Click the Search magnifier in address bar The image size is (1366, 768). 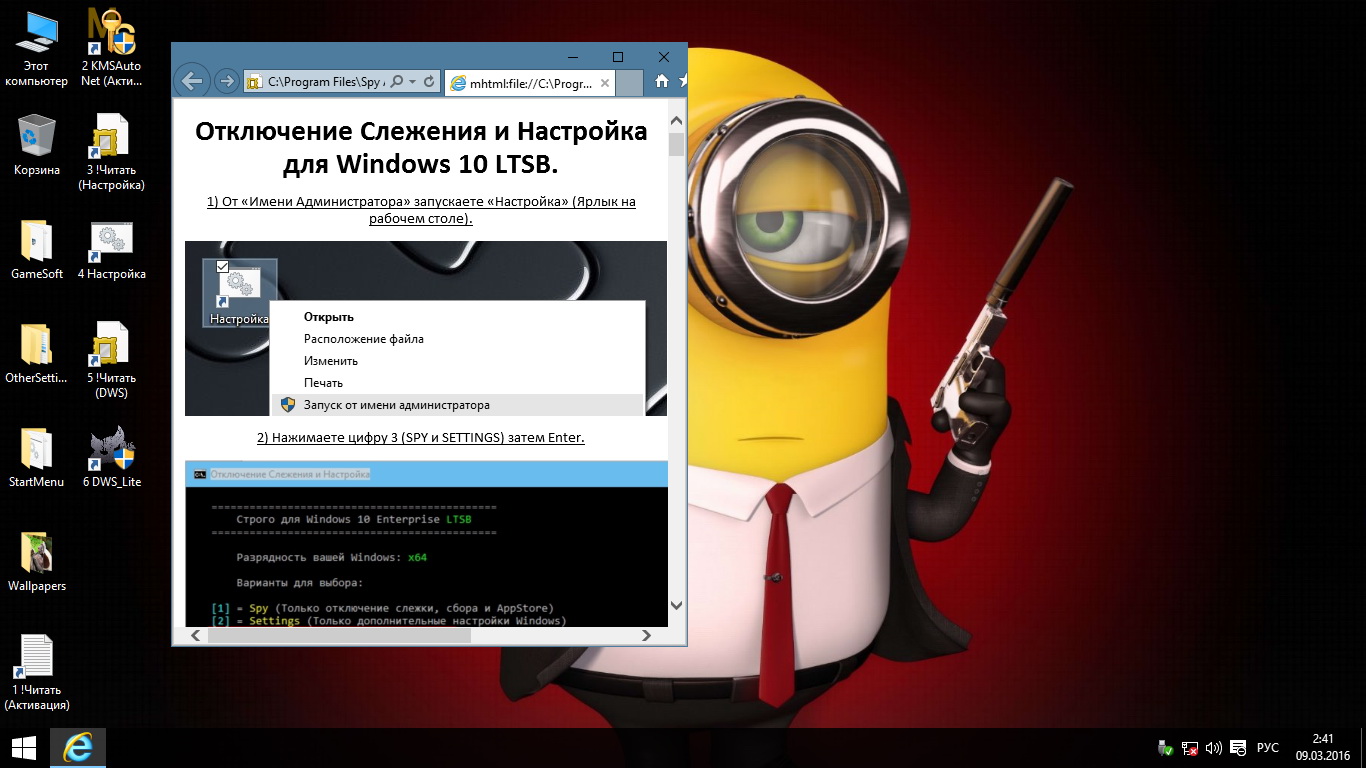coord(397,82)
